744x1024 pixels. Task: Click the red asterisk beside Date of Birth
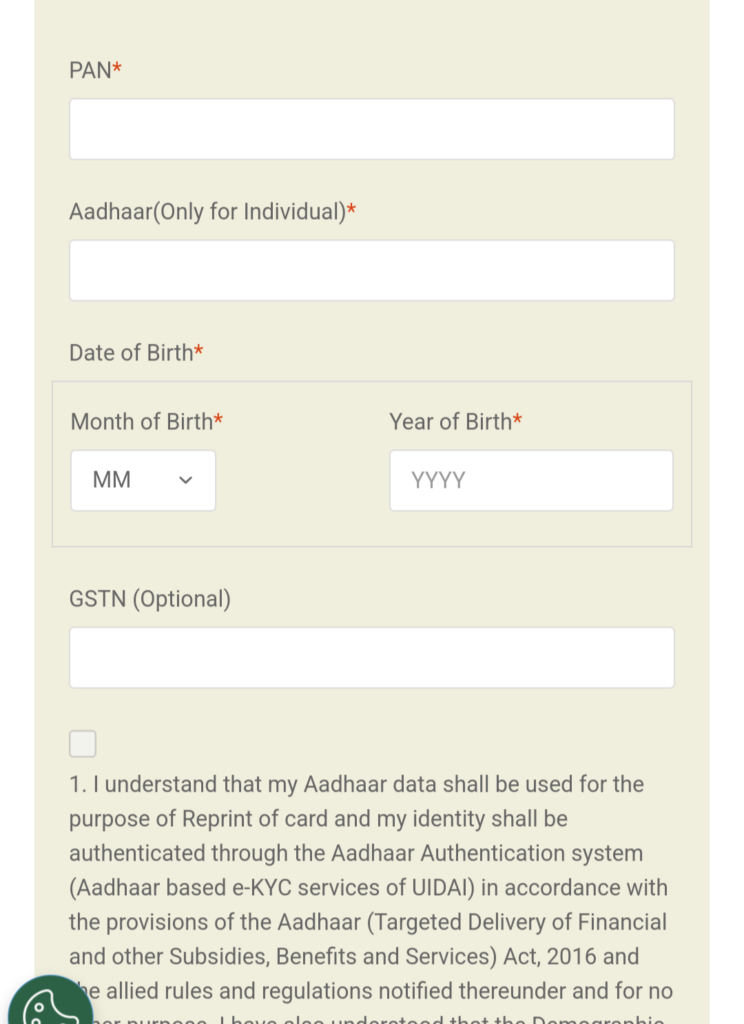199,352
